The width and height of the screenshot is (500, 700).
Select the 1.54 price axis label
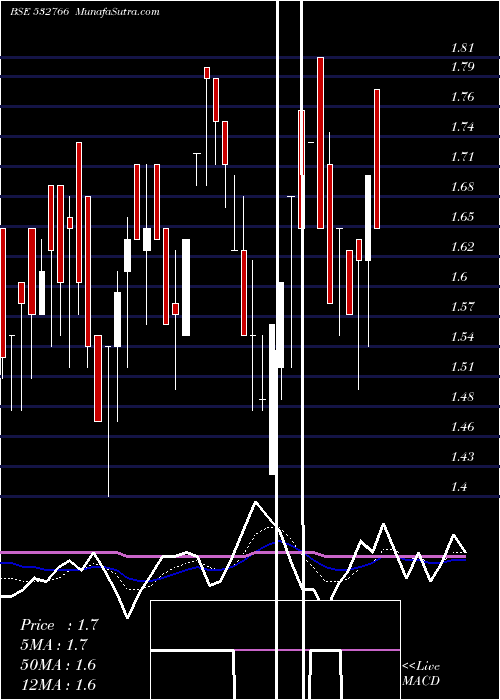coord(462,337)
